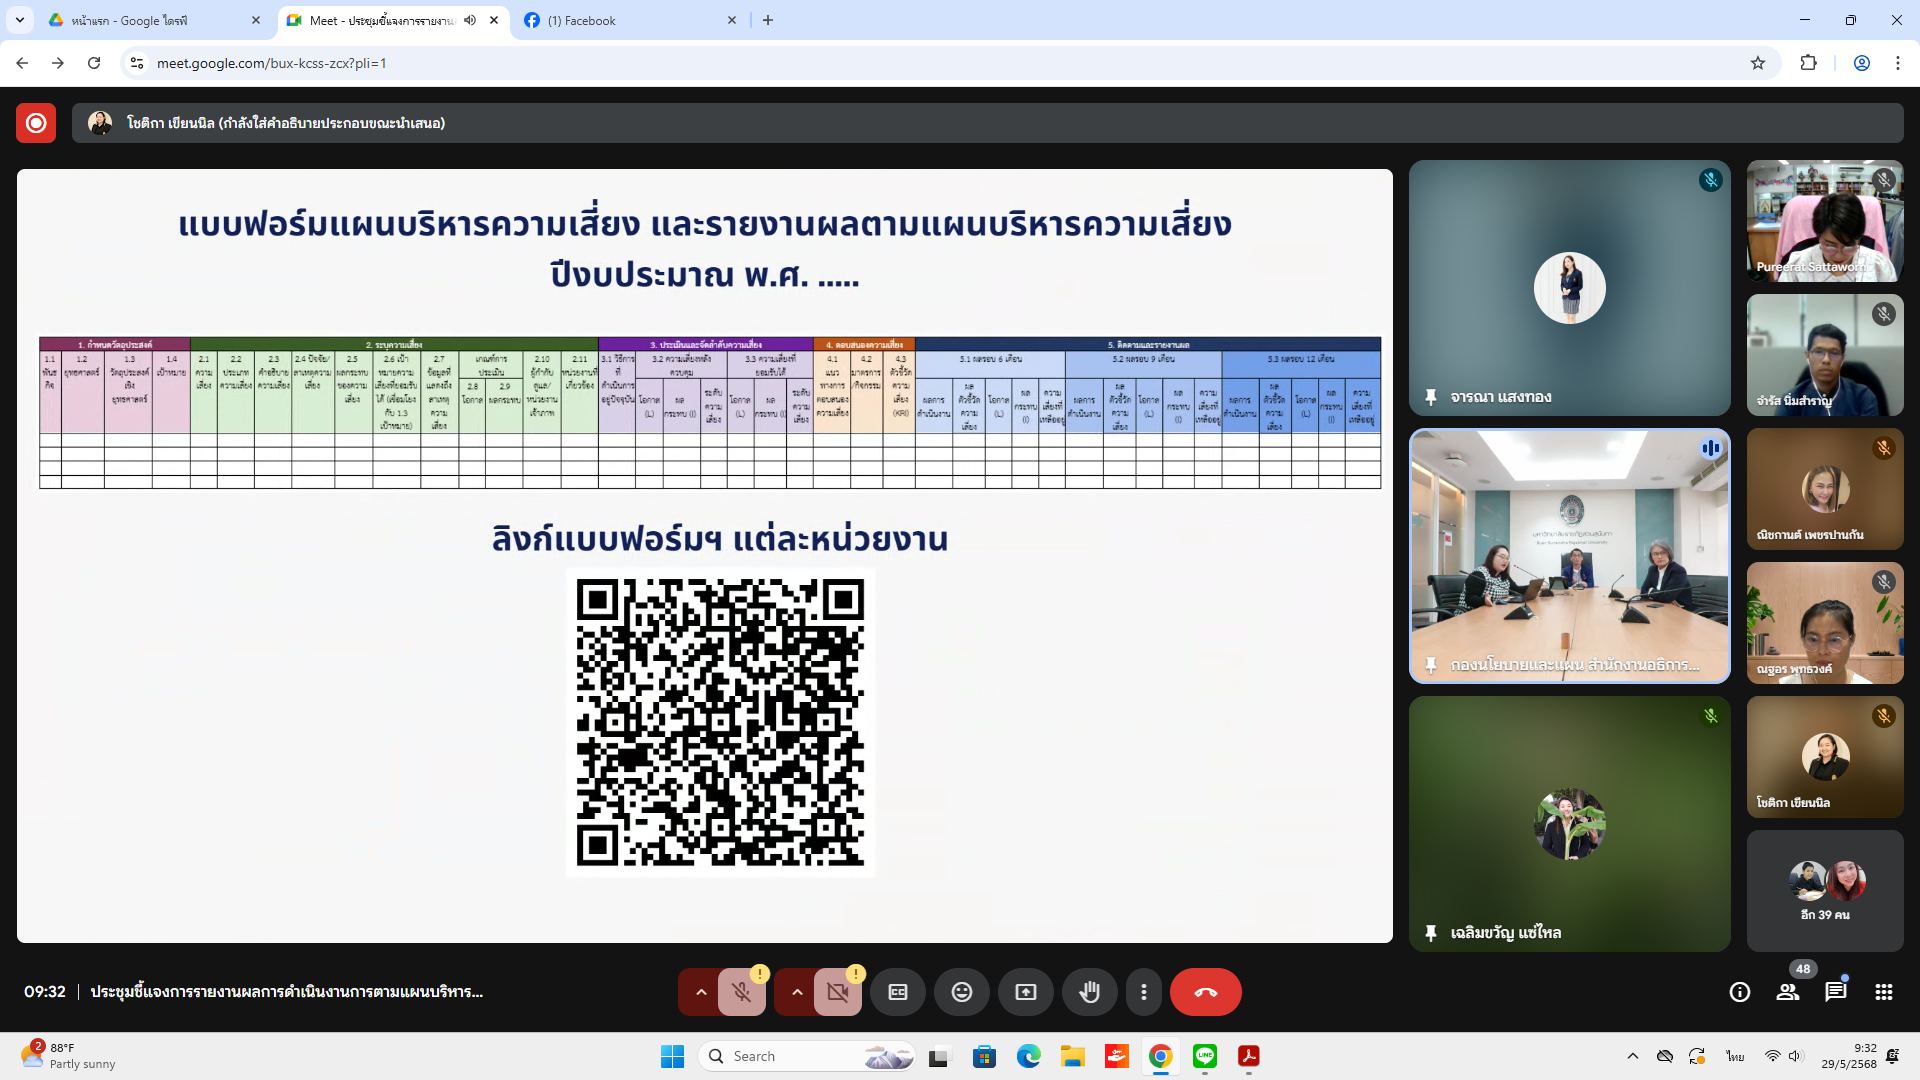Open the emoji reactions button
Image resolution: width=1920 pixels, height=1080 pixels.
pyautogui.click(x=961, y=992)
